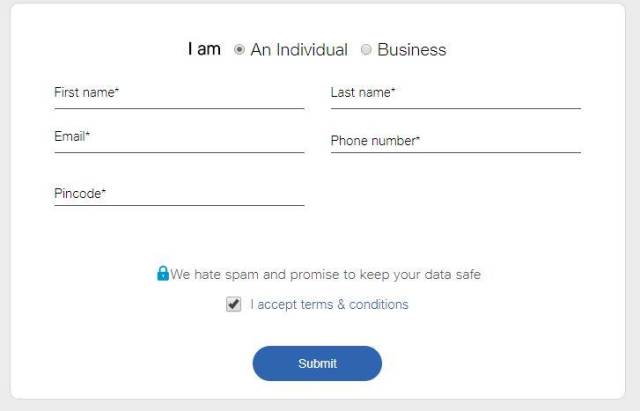Click into the Phone number field
Screen dimensions: 640x411
click(x=456, y=143)
